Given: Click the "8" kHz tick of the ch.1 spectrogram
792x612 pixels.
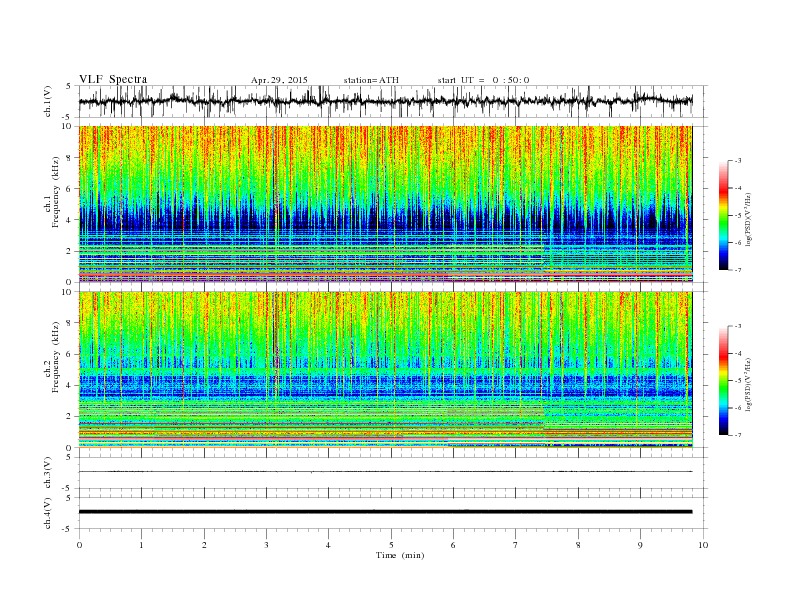Looking at the screenshot, I should point(70,158).
